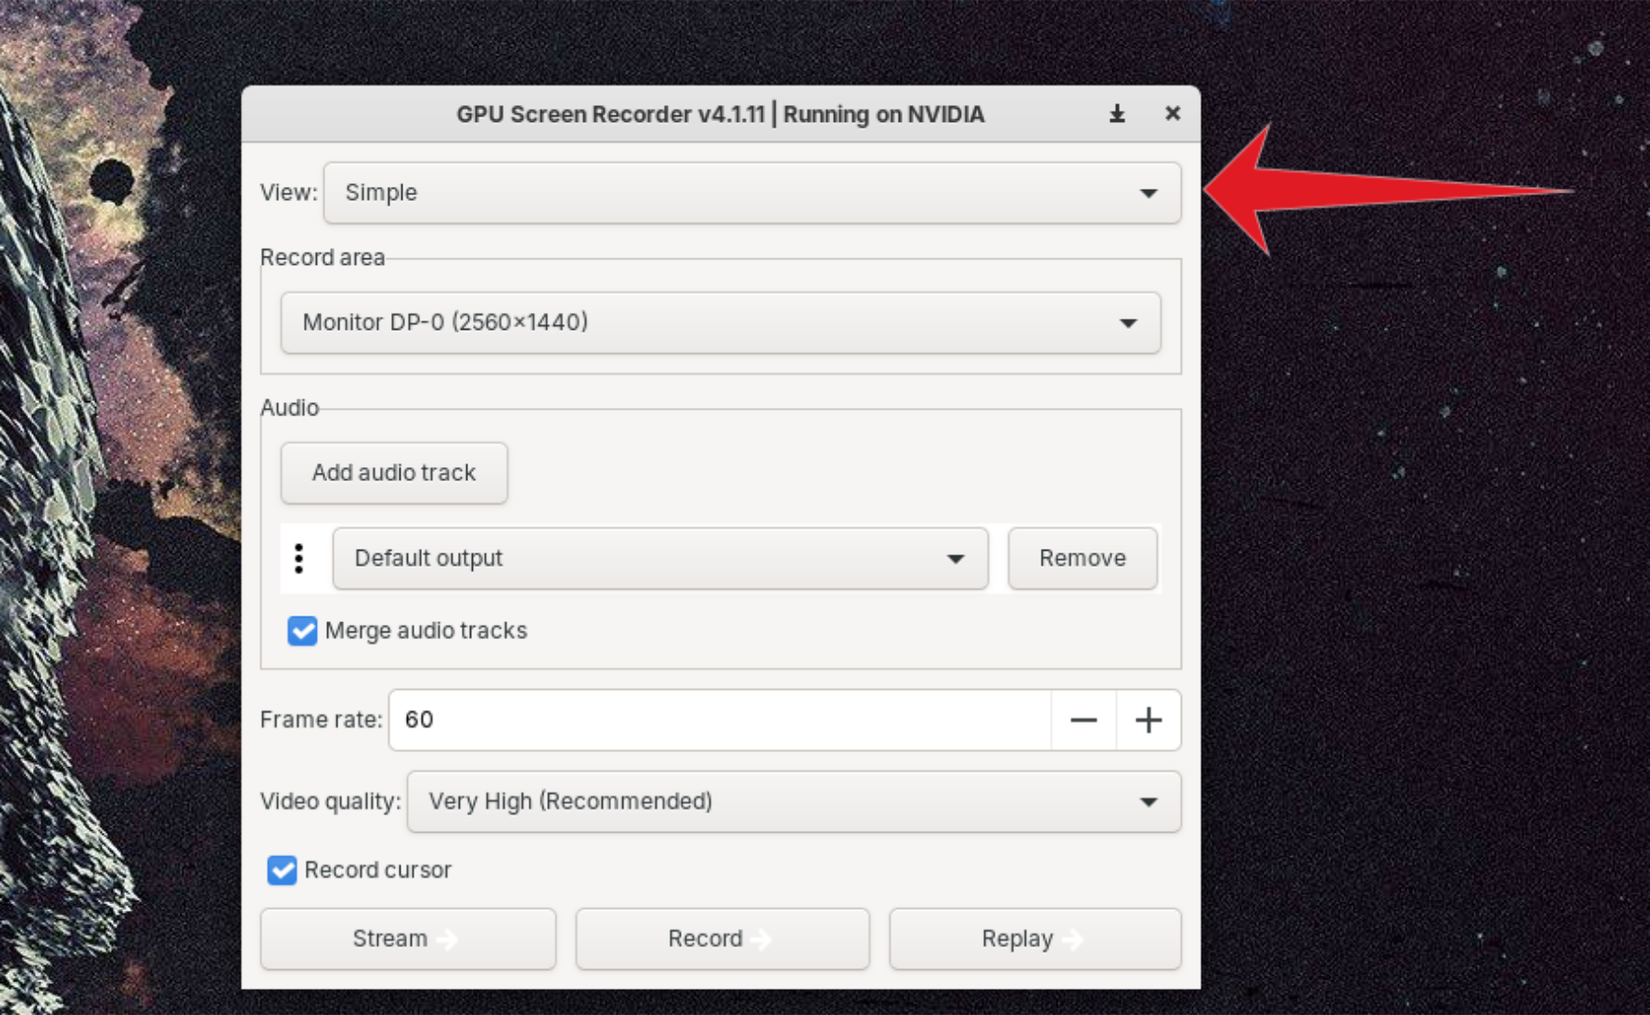
Task: Click the arrow icon inside the Stream button
Action: [x=449, y=939]
